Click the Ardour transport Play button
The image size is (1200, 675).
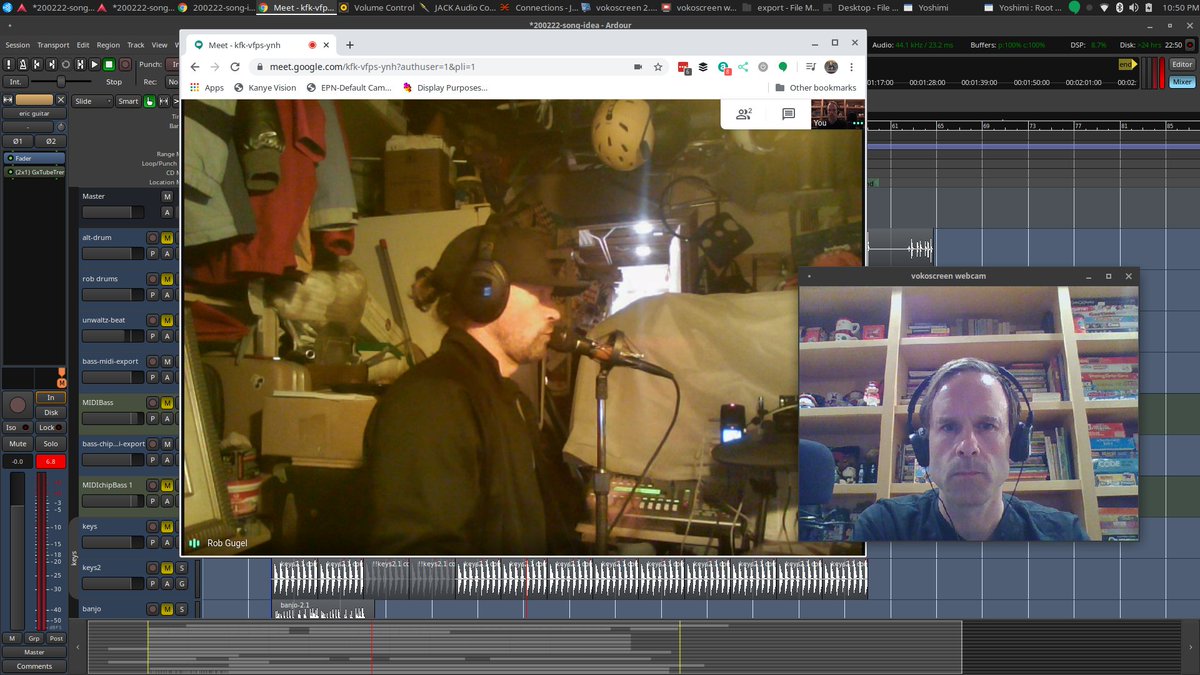94,64
